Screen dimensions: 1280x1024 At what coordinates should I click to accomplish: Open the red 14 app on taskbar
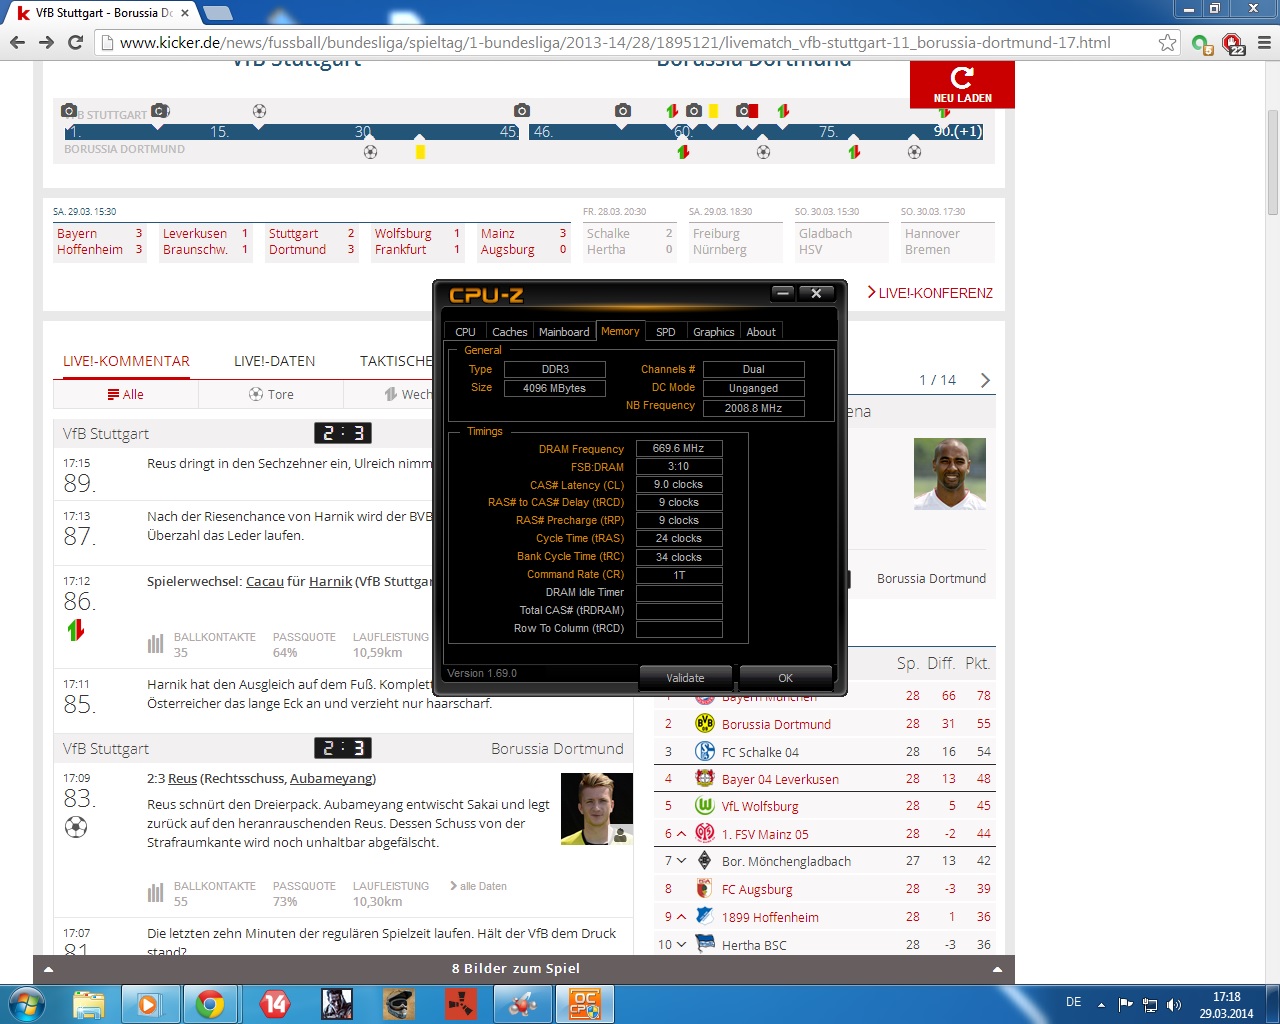pyautogui.click(x=274, y=1004)
